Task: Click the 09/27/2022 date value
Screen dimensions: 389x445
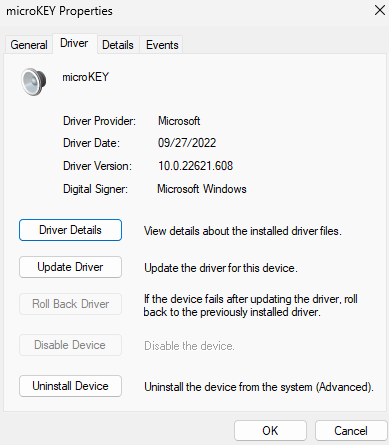Action: (187, 143)
